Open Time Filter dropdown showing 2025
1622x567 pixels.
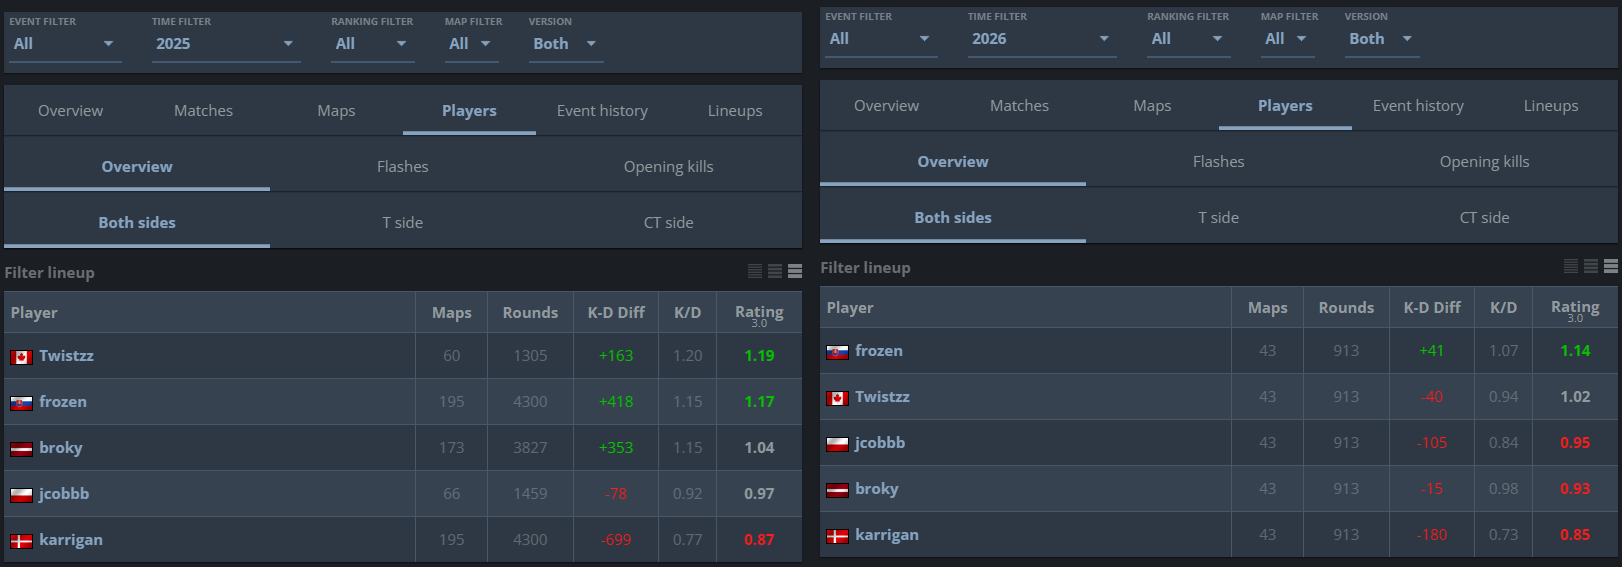(x=226, y=44)
